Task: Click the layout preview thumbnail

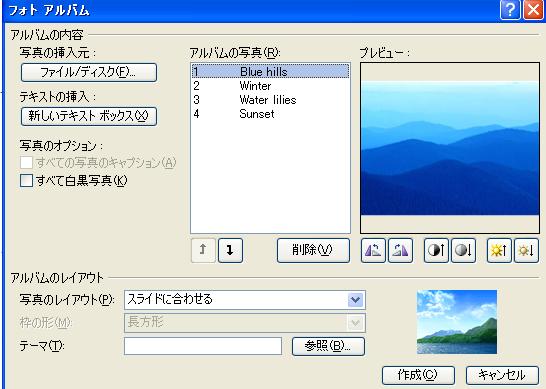Action: (x=457, y=322)
